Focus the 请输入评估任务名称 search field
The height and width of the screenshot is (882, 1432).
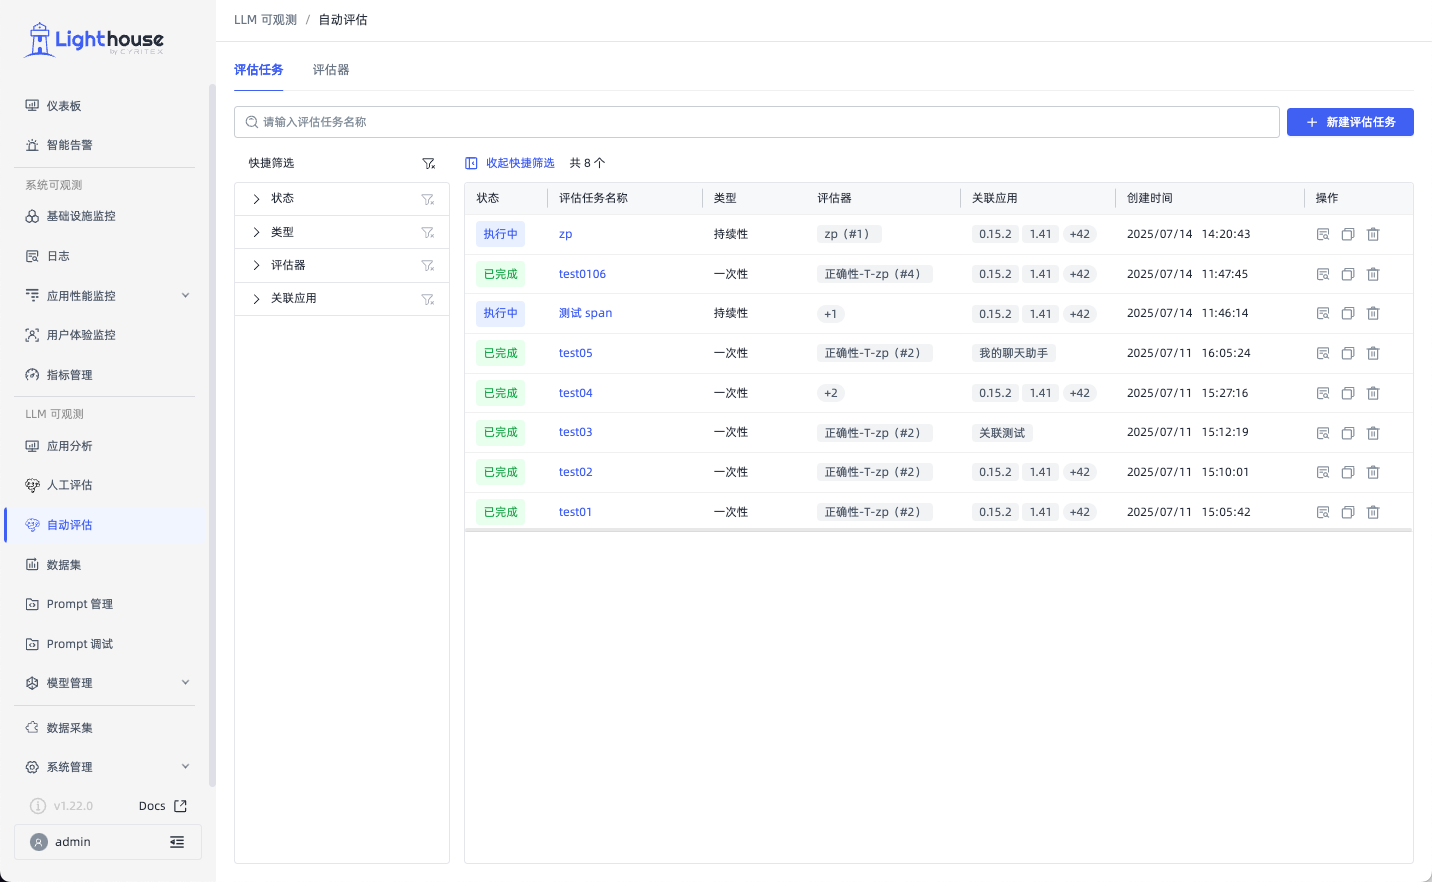coord(757,122)
